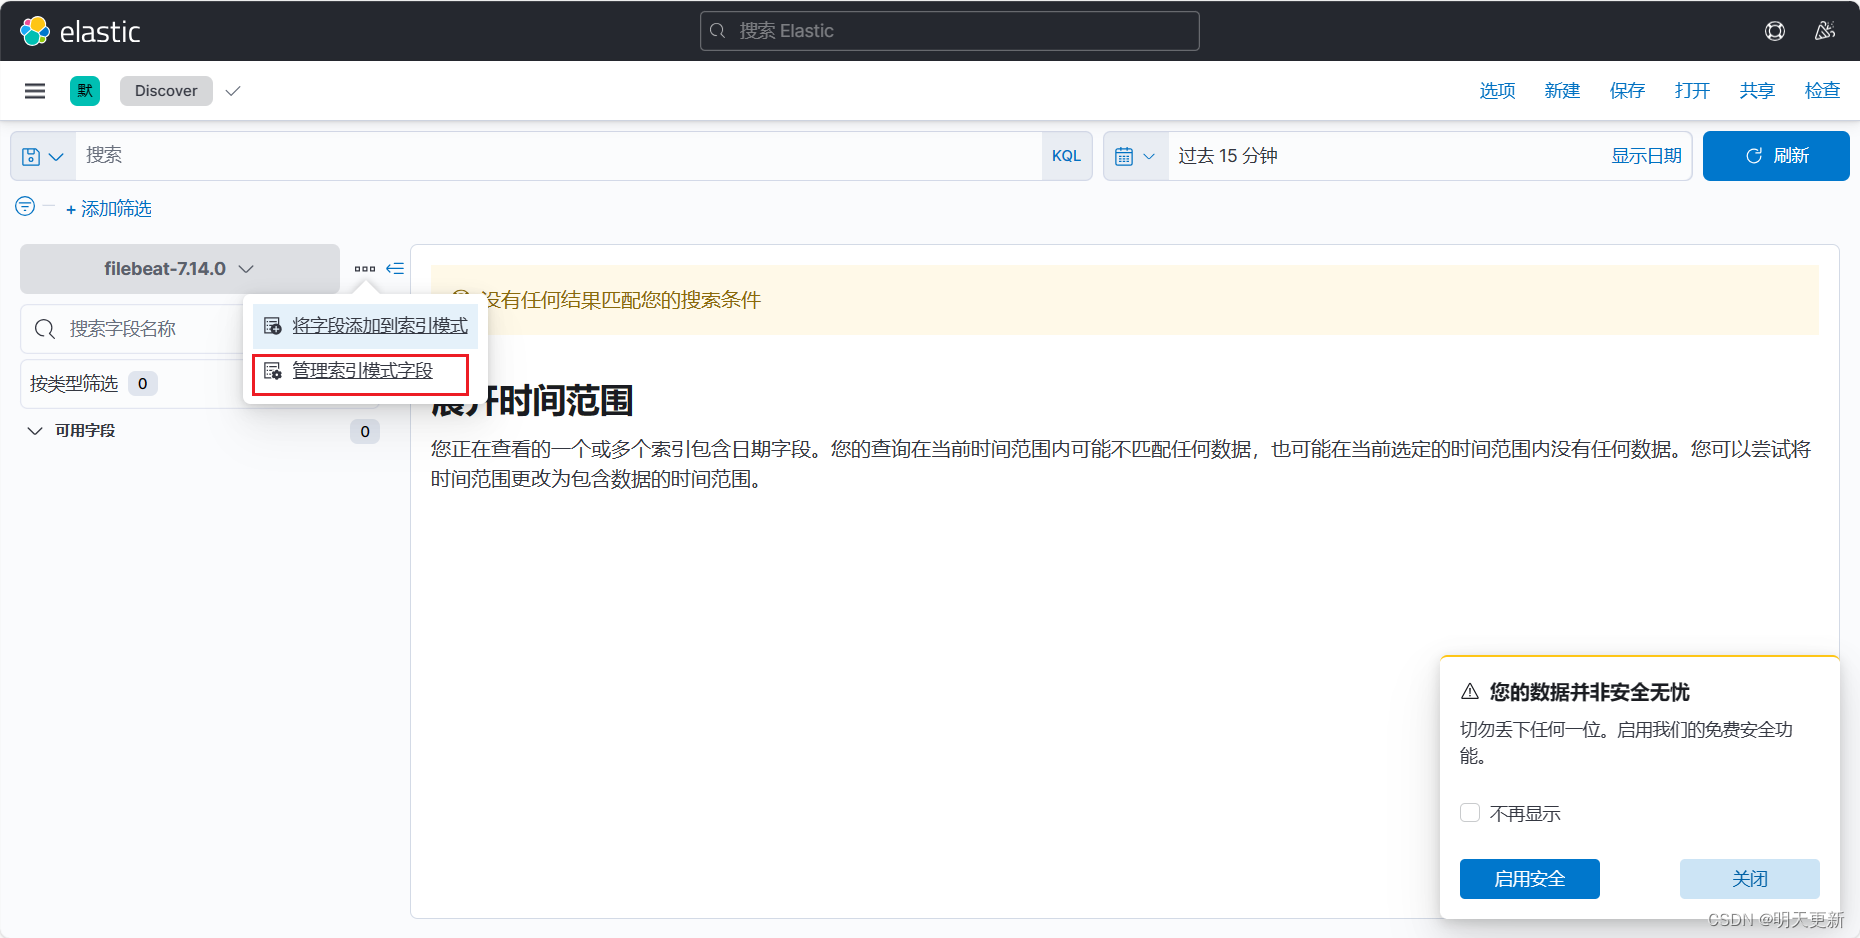Screen dimensions: 1860x938
Task: Open the main navigation hamburger menu
Action: click(x=35, y=90)
